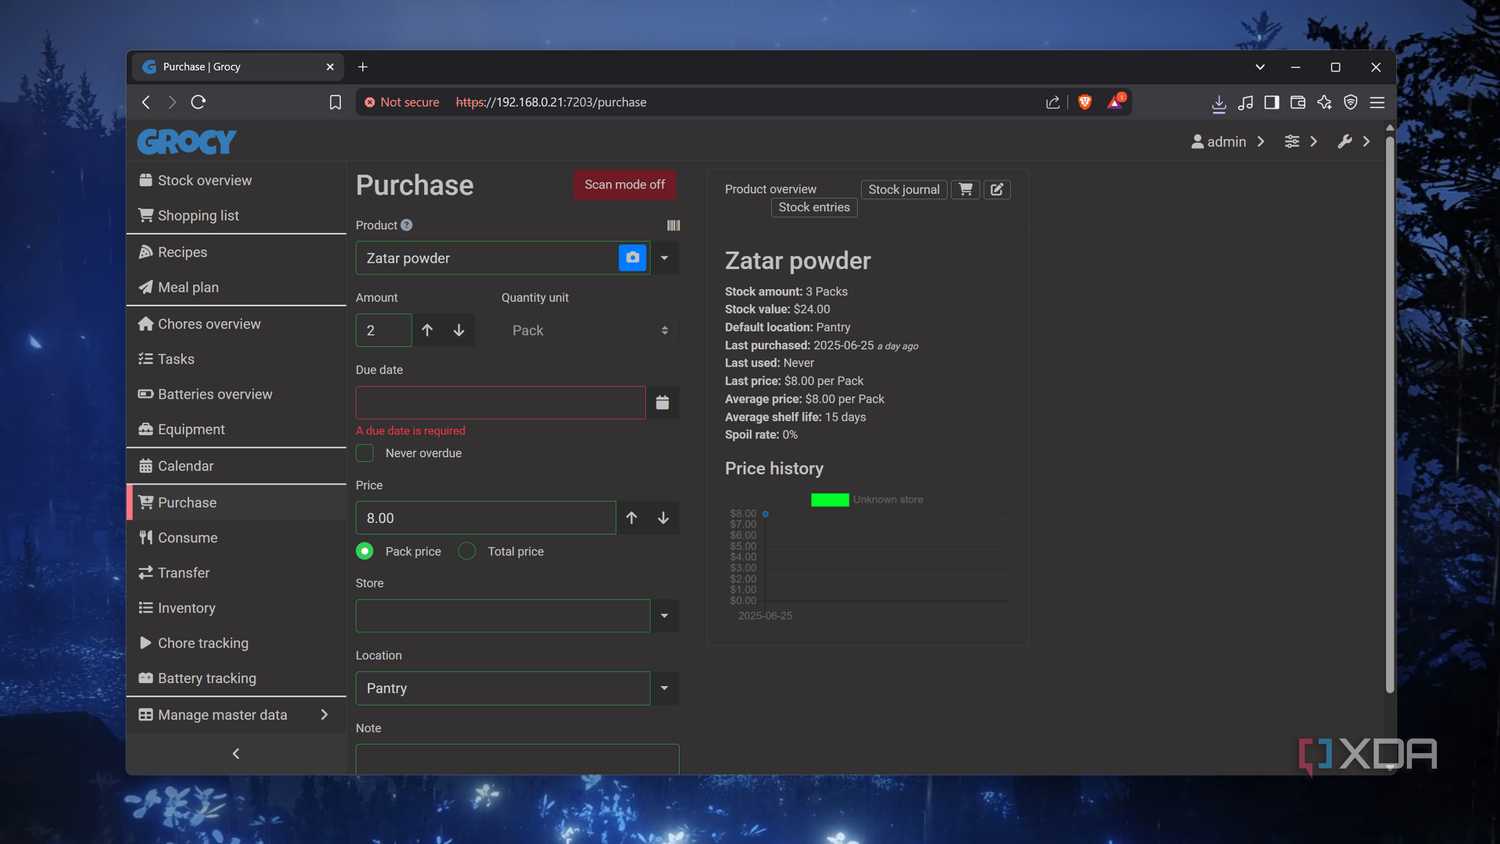The width and height of the screenshot is (1500, 844).
Task: Open the Quantity unit Pack selector
Action: (x=589, y=331)
